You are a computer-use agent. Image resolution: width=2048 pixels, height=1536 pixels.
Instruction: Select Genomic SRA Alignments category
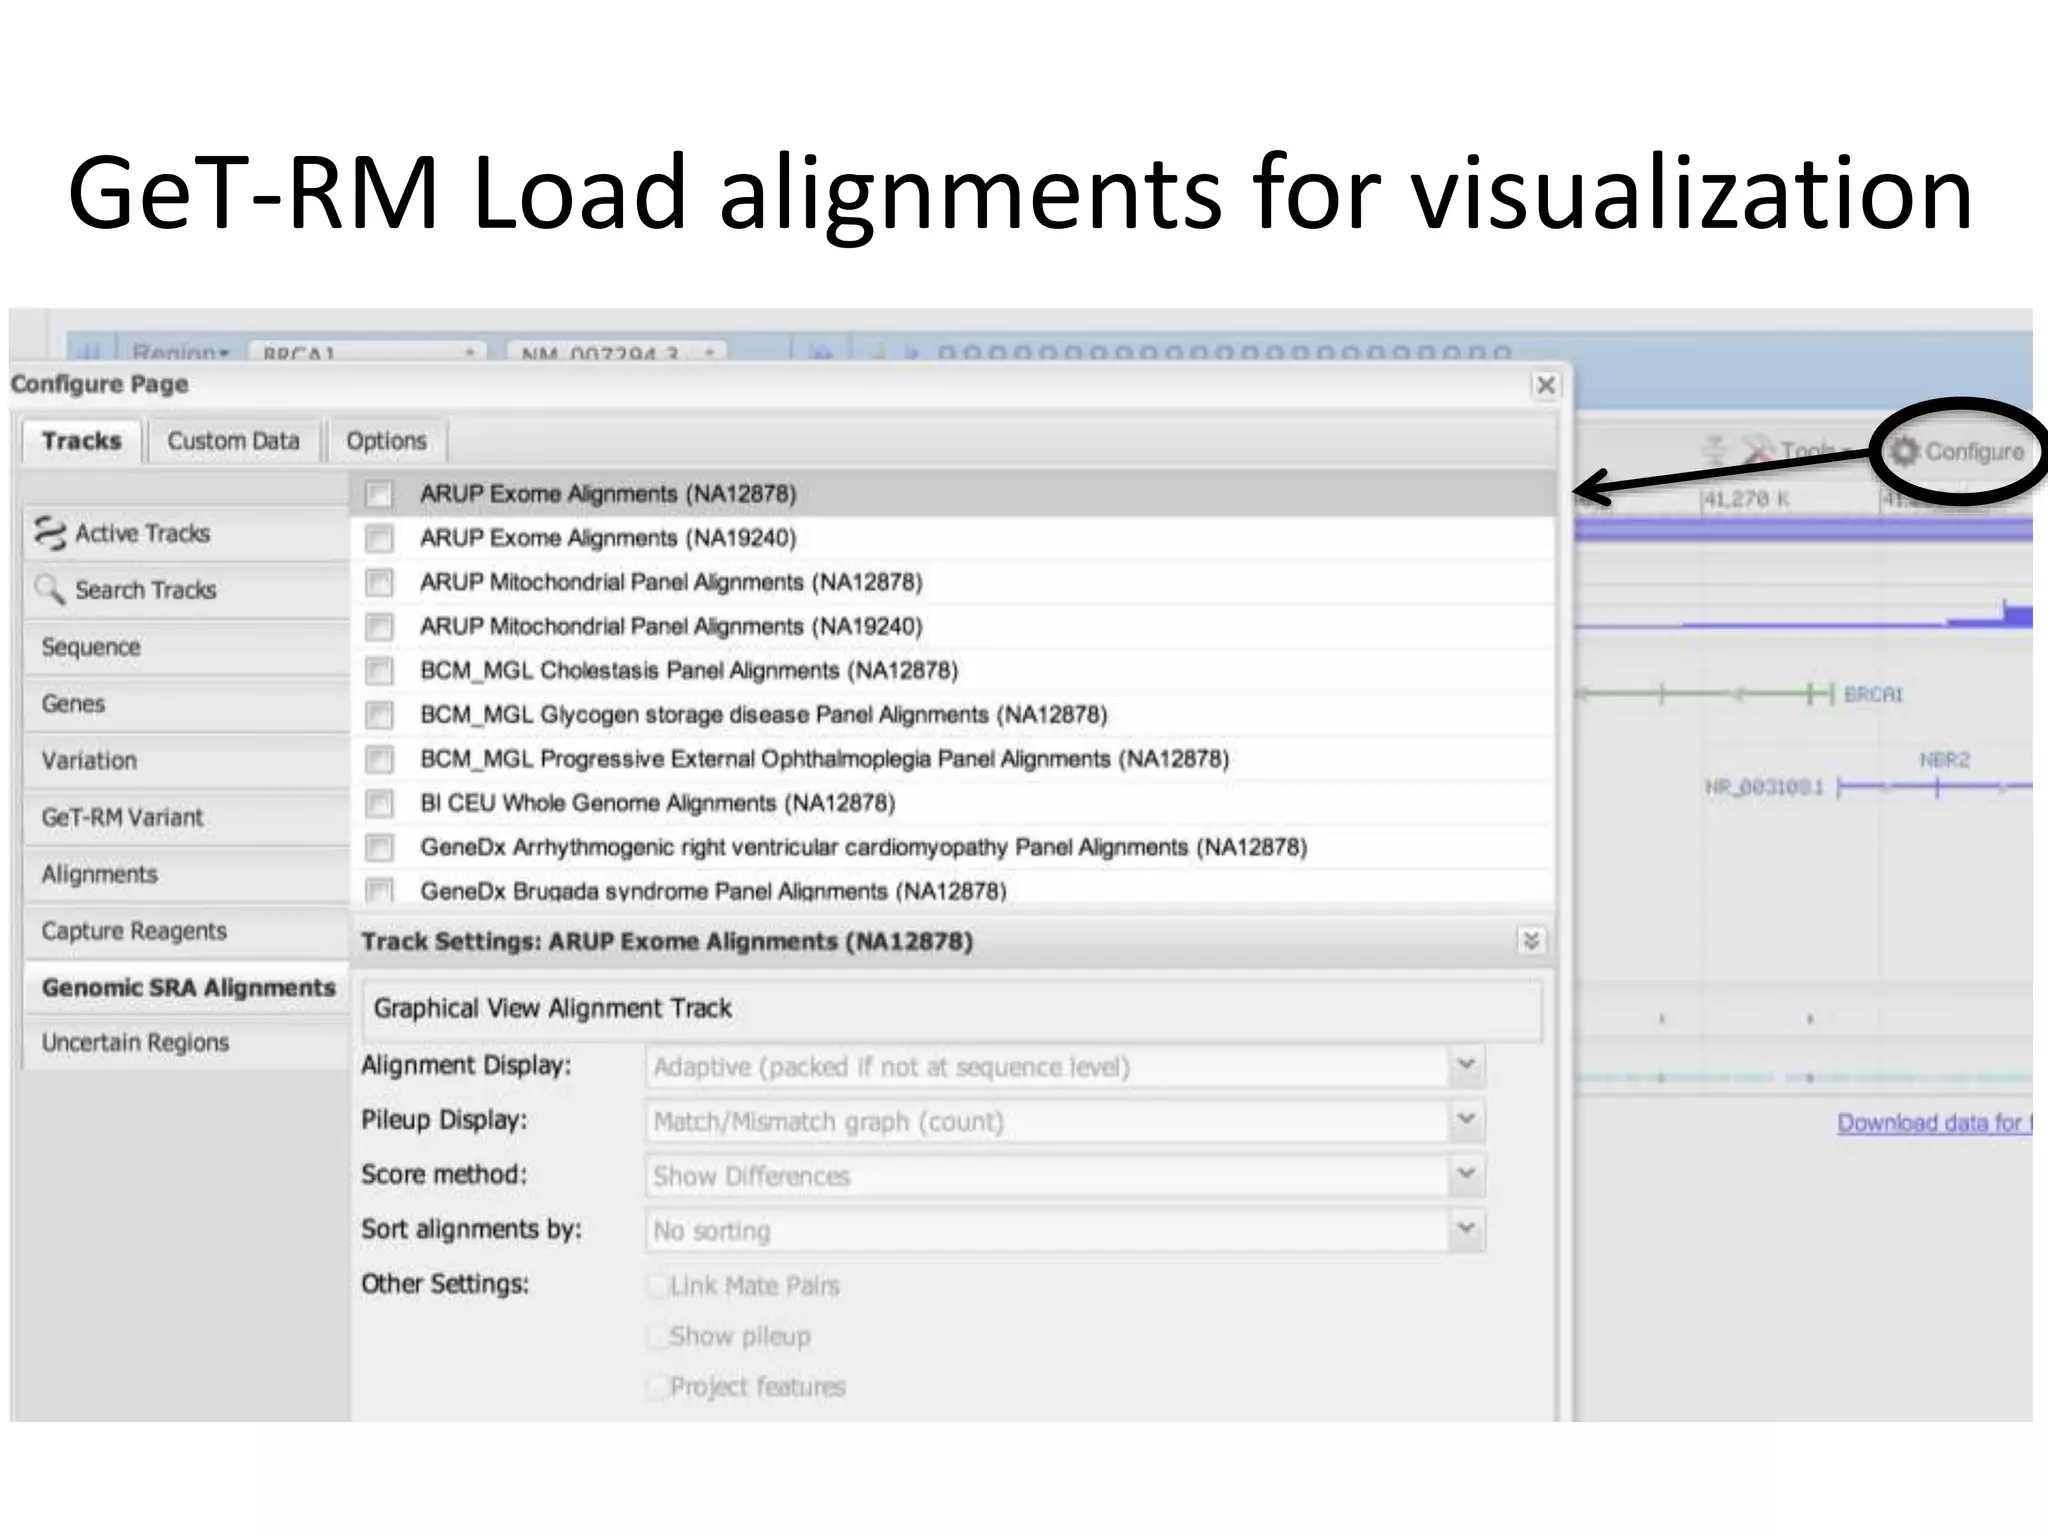pos(186,988)
